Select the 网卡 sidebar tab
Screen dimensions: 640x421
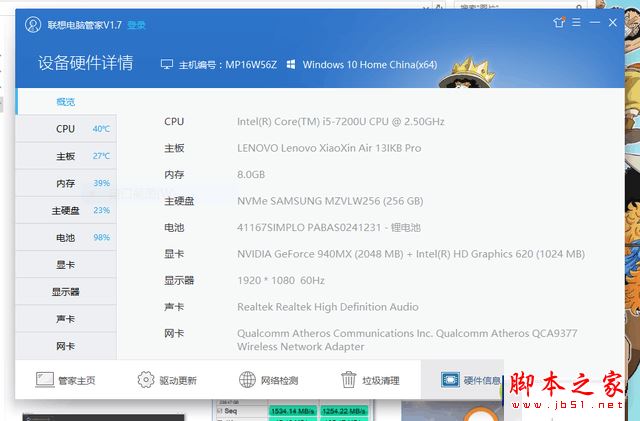coord(66,346)
